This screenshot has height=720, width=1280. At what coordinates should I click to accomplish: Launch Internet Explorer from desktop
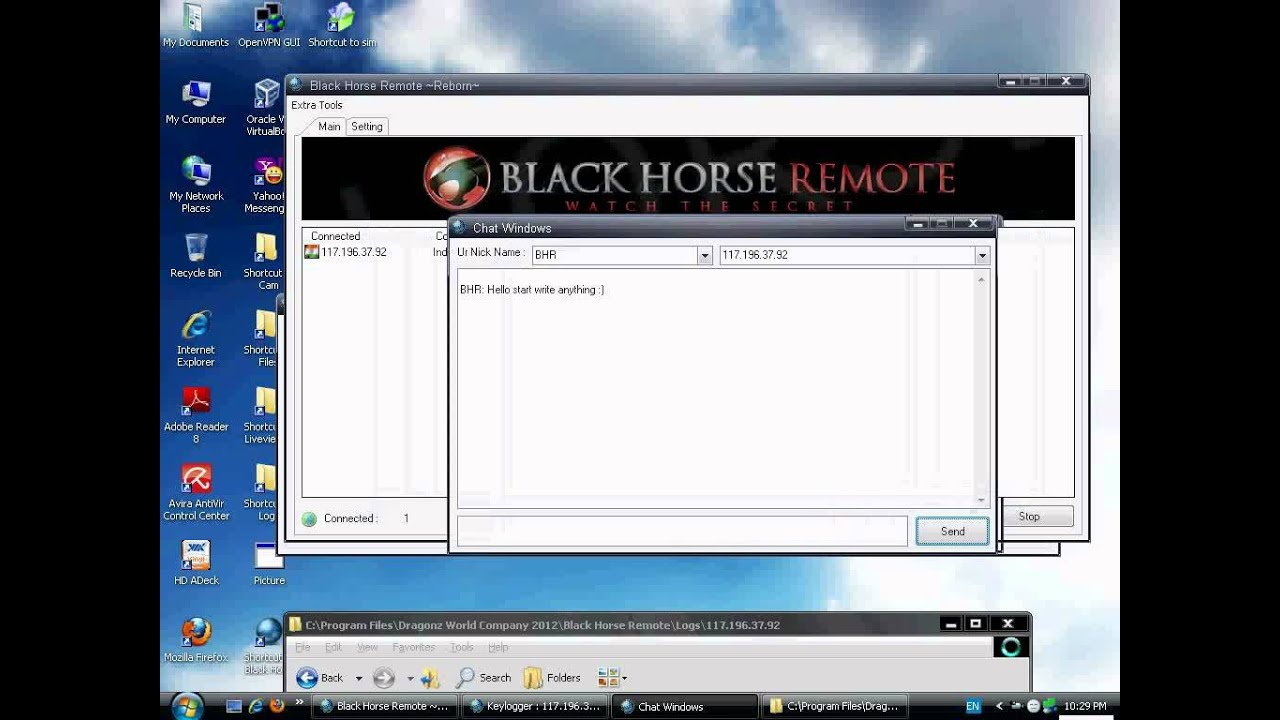196,338
